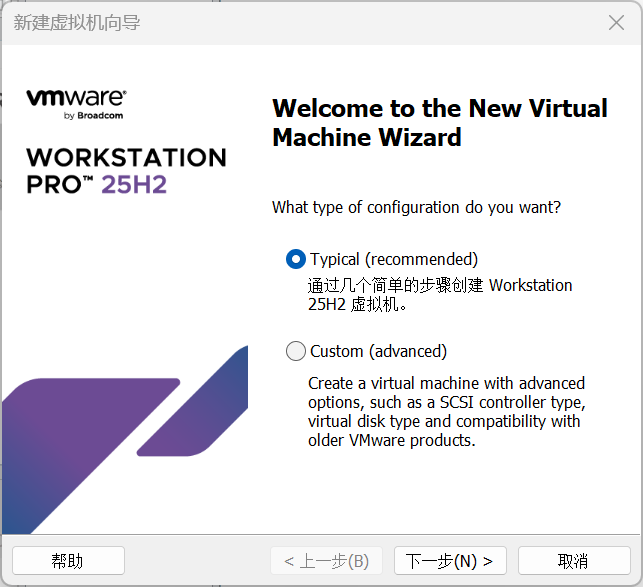
Task: Click the 新建虚拟机向导 title bar text
Action: [77, 23]
